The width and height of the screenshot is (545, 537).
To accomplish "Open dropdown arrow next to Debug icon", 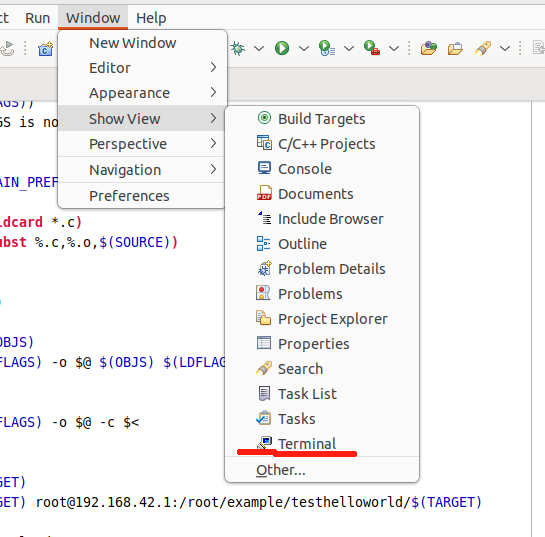I will coord(259,48).
